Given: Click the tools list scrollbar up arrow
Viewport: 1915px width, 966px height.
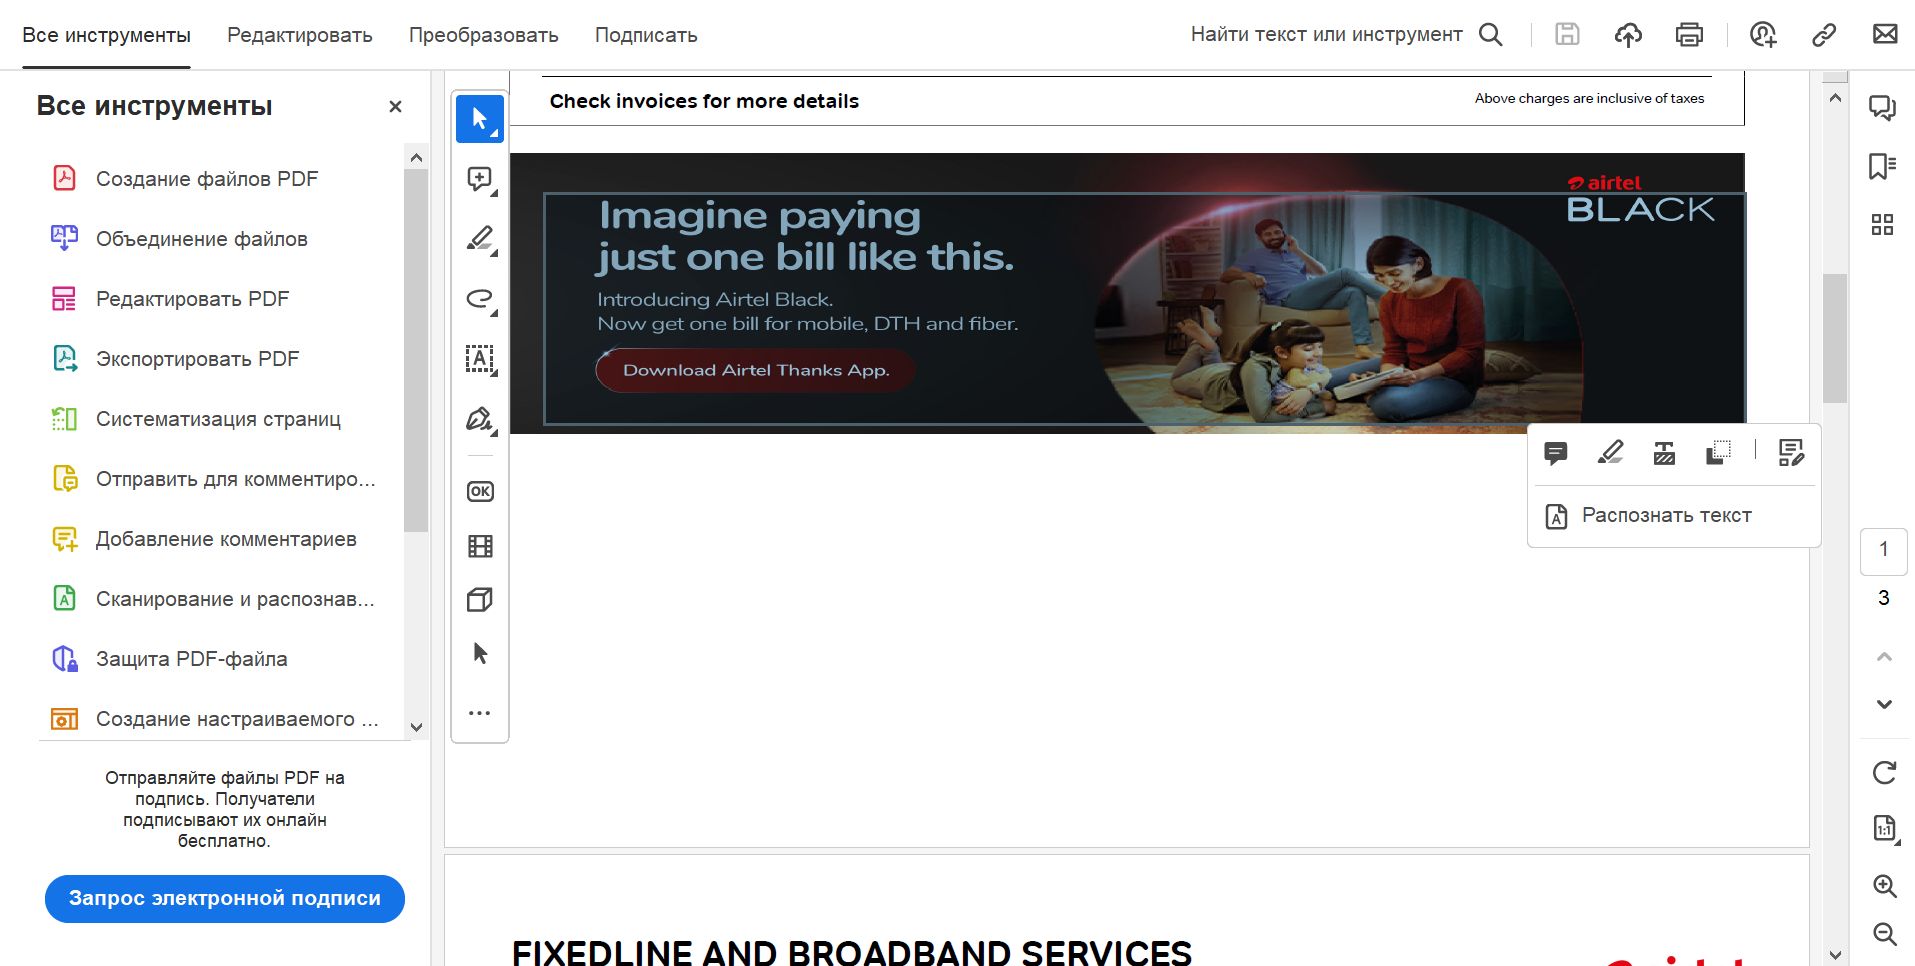Looking at the screenshot, I should tap(417, 158).
